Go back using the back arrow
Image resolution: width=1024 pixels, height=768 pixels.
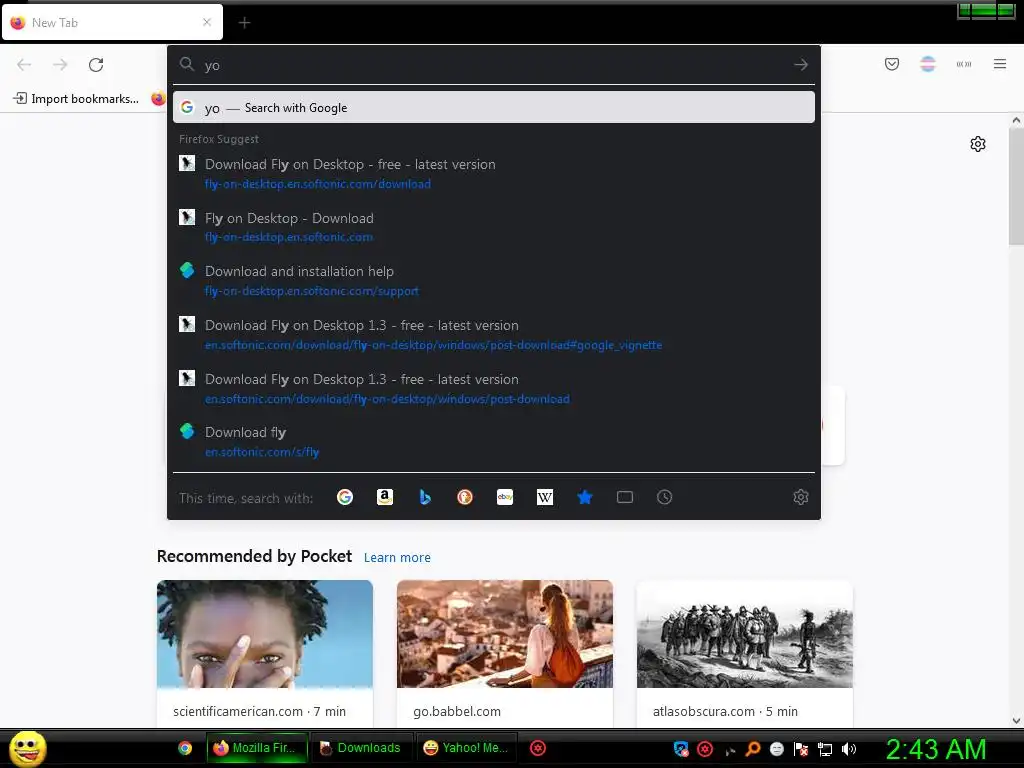(x=24, y=65)
